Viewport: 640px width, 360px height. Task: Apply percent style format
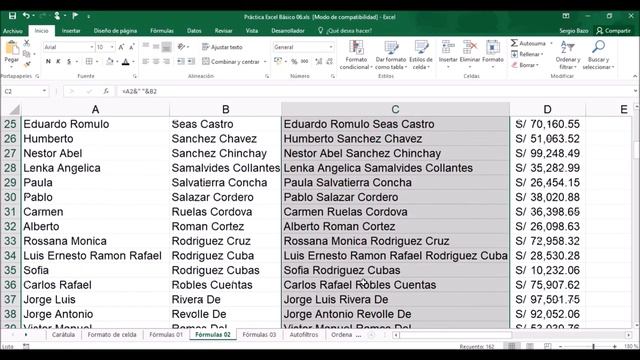pos(294,62)
